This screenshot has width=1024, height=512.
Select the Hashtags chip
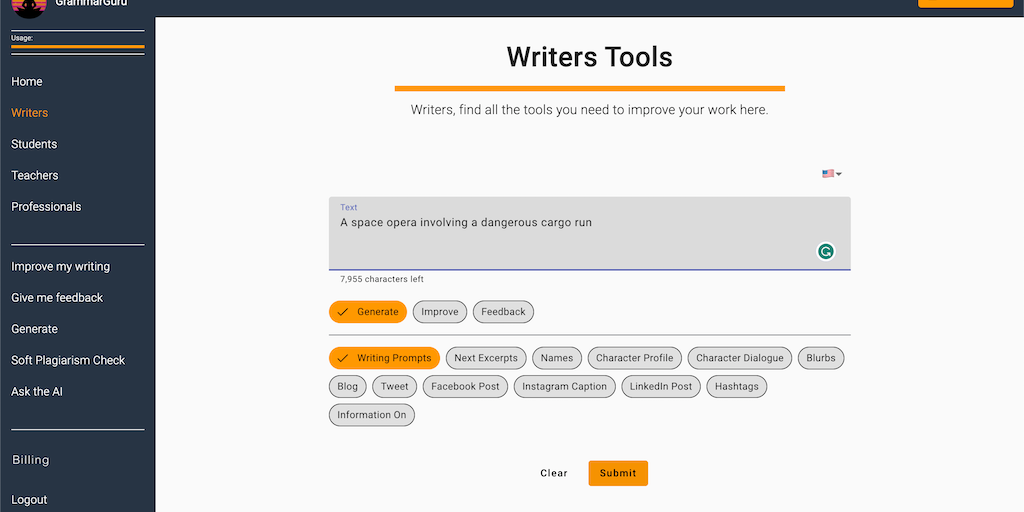(x=736, y=386)
